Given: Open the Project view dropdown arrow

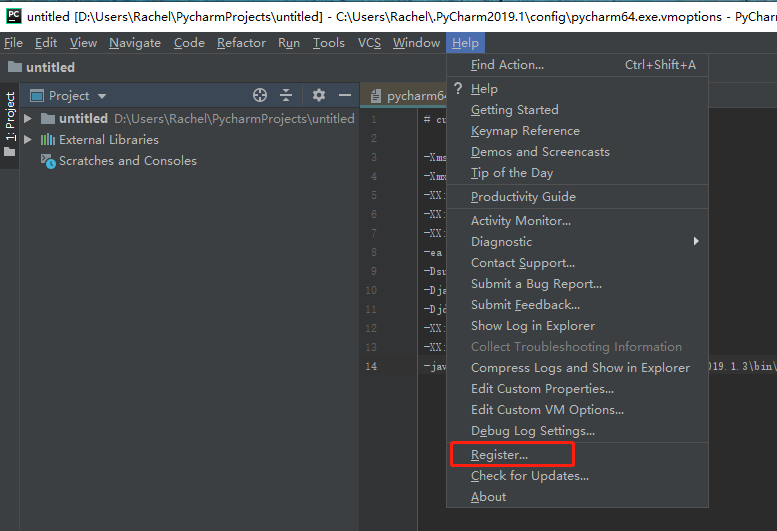Looking at the screenshot, I should [102, 96].
